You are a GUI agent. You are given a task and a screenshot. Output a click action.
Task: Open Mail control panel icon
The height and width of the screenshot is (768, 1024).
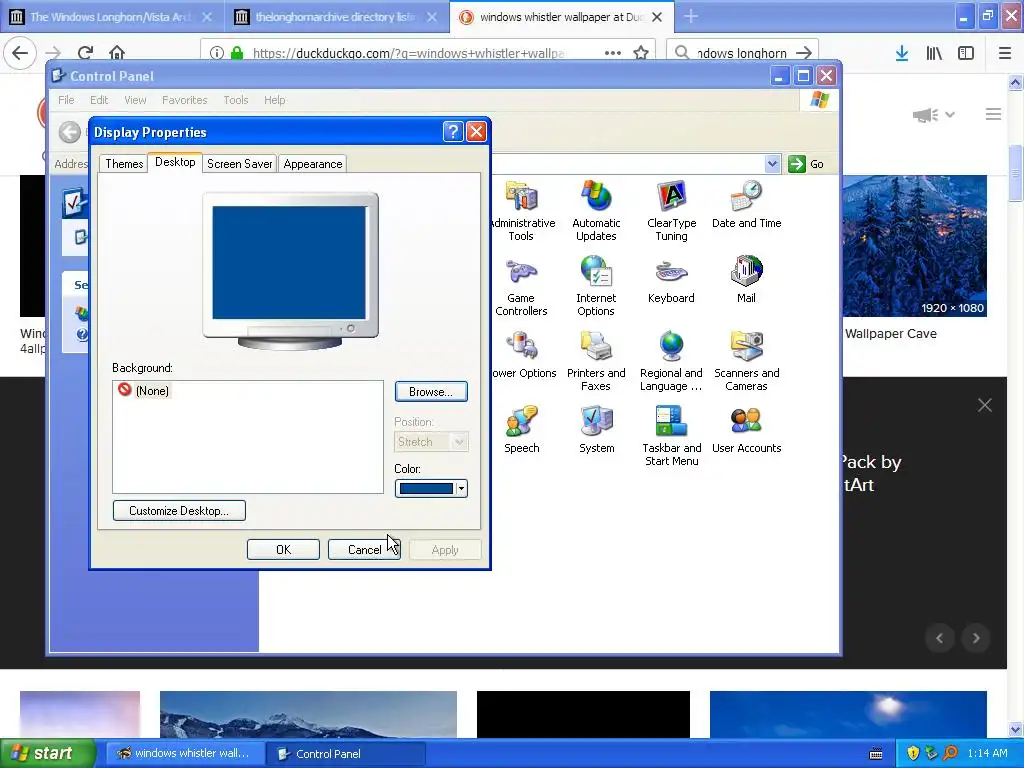(x=746, y=280)
